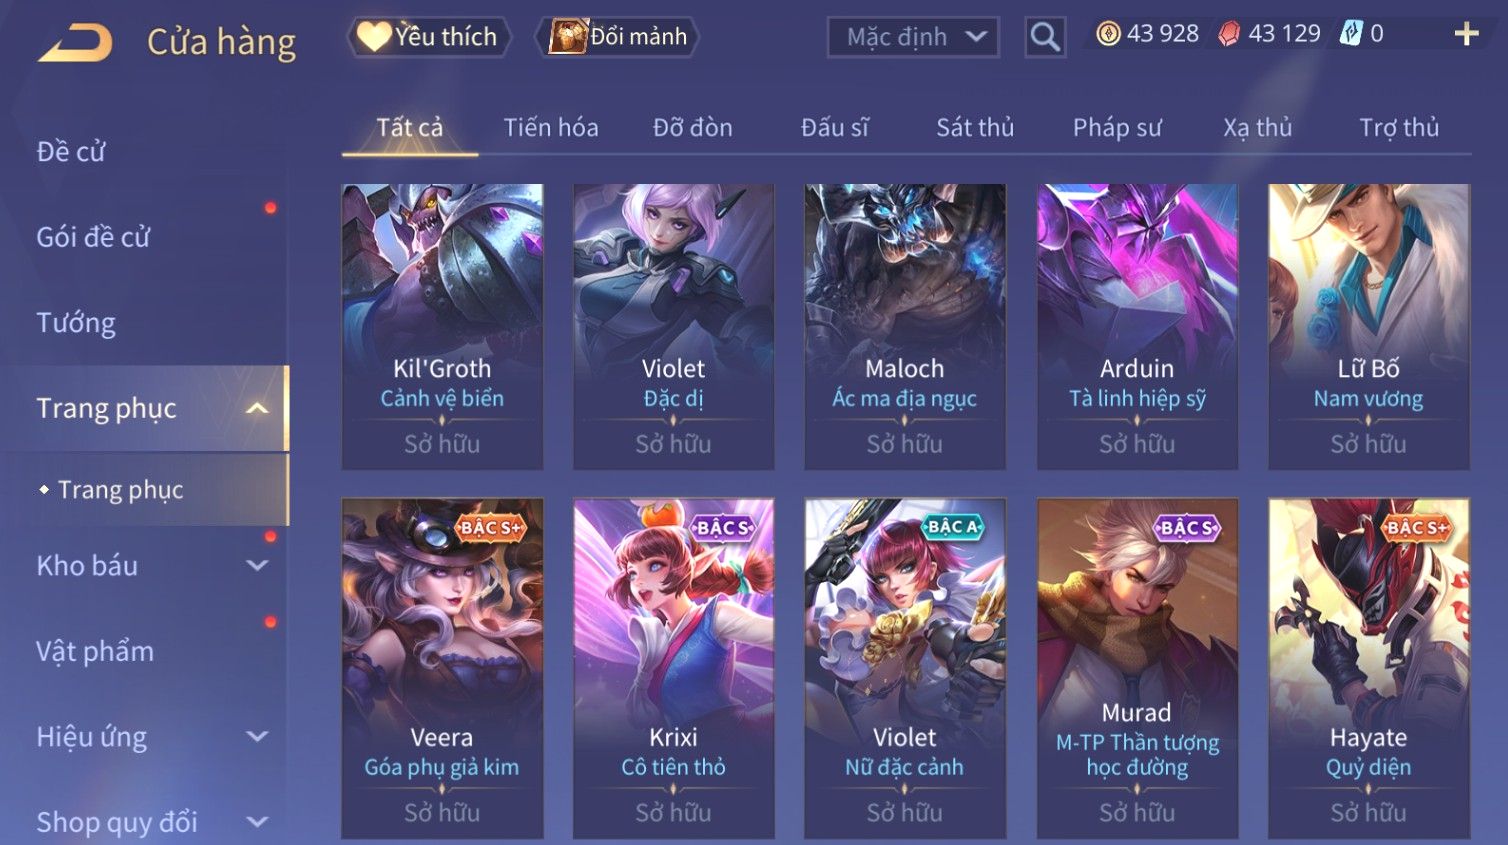Open Yêu thích heart favorites
The height and width of the screenshot is (845, 1508).
click(x=428, y=37)
